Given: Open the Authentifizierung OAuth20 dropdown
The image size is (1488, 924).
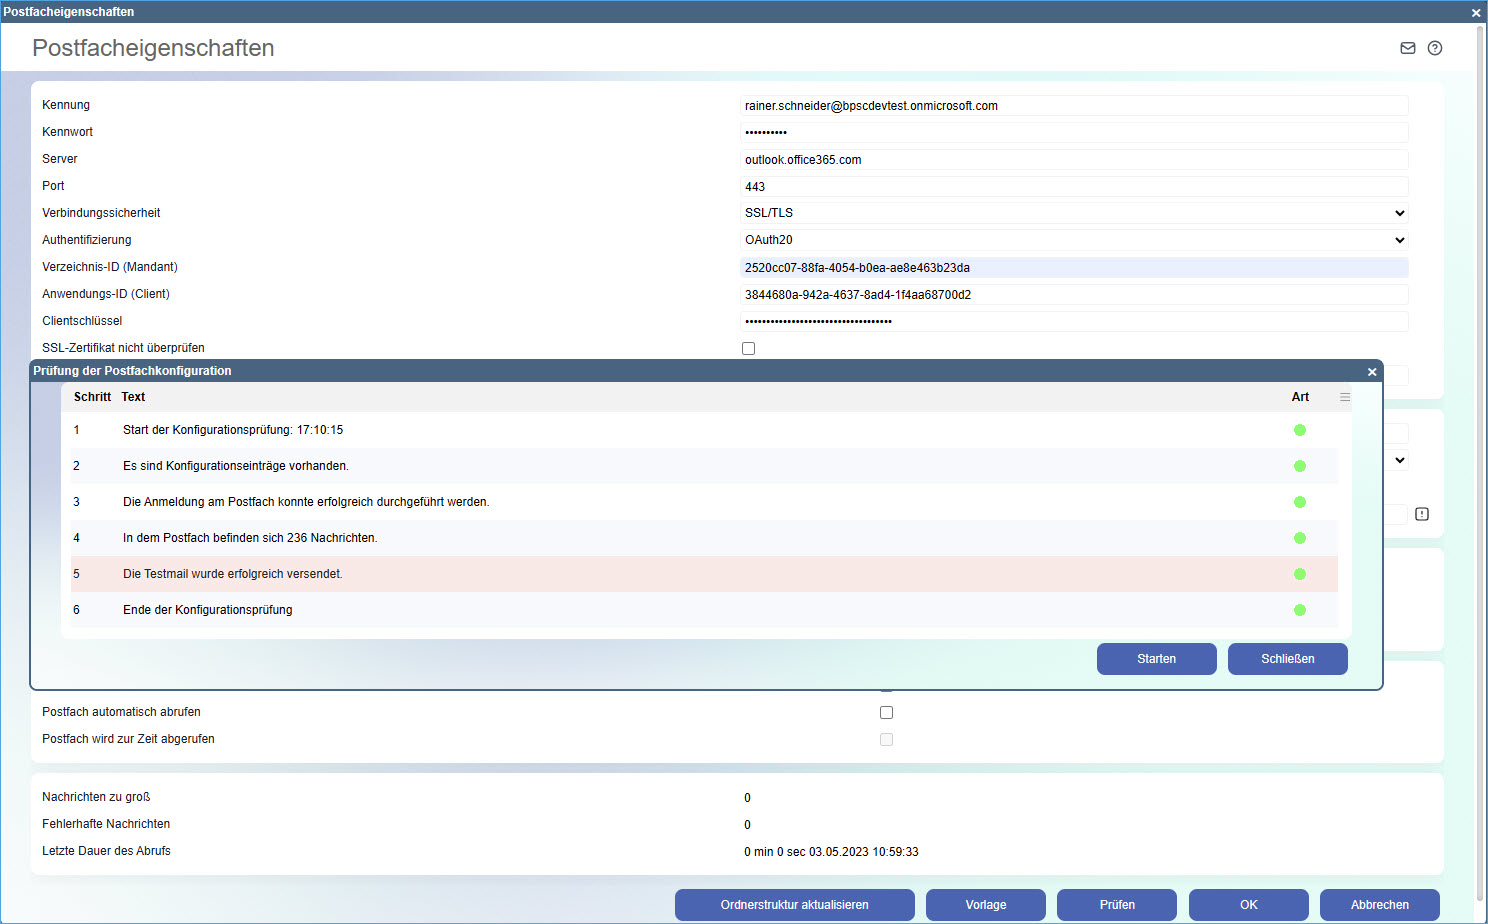Looking at the screenshot, I should [1074, 240].
